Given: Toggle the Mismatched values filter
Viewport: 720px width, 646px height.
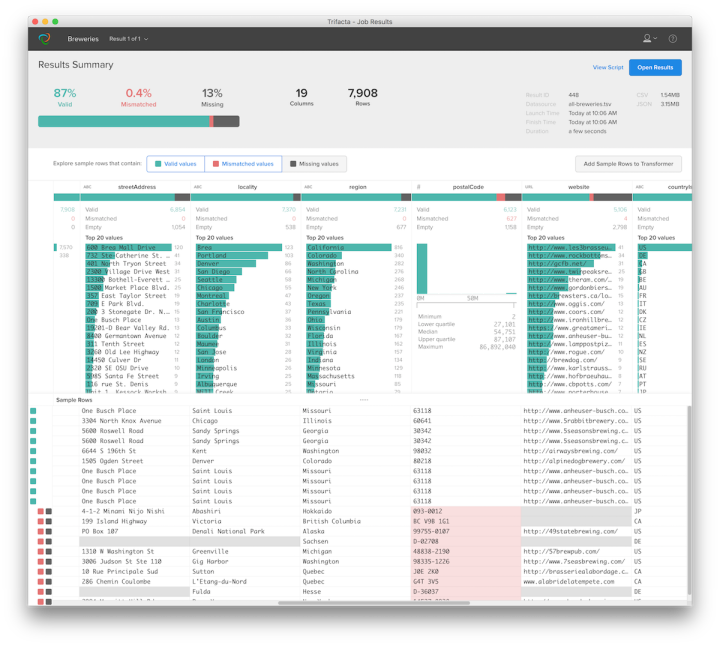Looking at the screenshot, I should point(243,164).
